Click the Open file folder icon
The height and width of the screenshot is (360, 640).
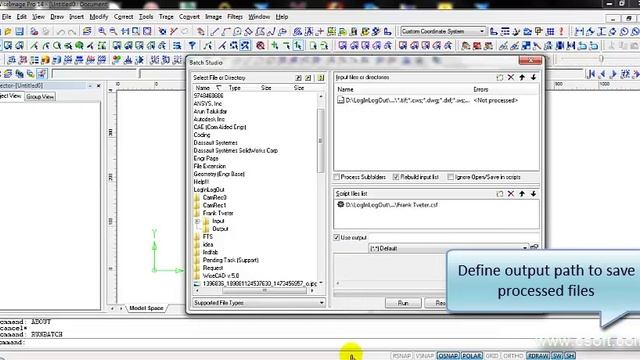tap(8, 31)
